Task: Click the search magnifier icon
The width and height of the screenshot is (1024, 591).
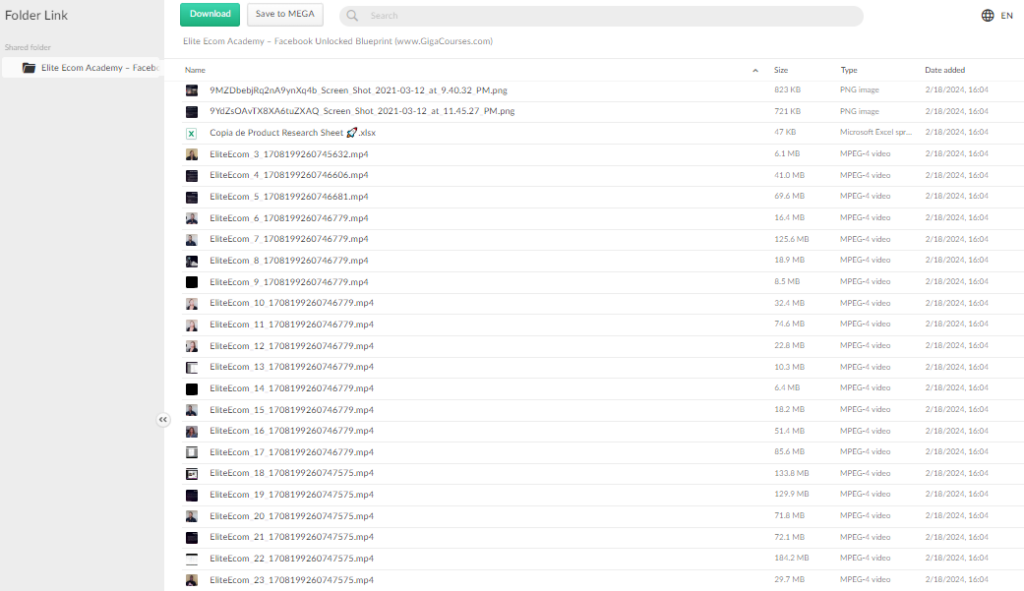Action: click(x=353, y=16)
